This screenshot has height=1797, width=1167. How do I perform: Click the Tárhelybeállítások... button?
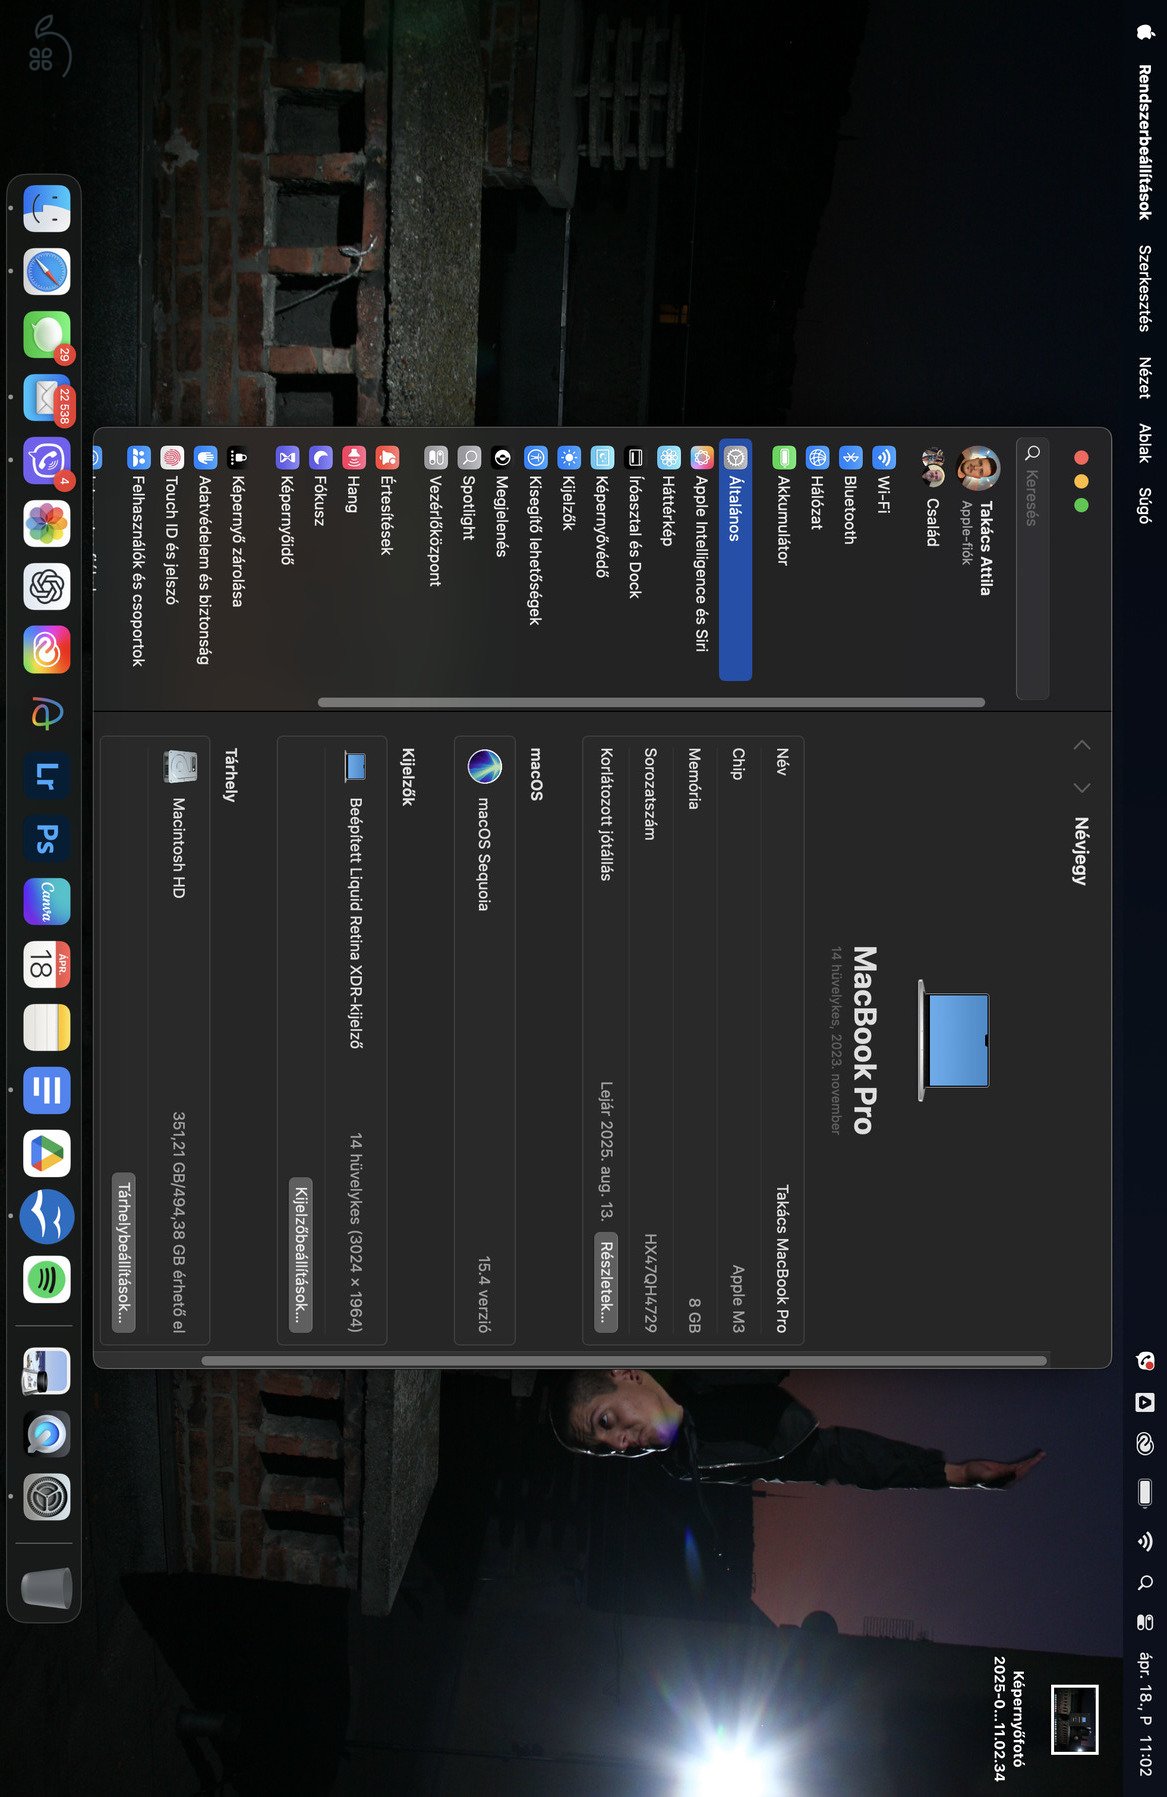click(124, 1252)
